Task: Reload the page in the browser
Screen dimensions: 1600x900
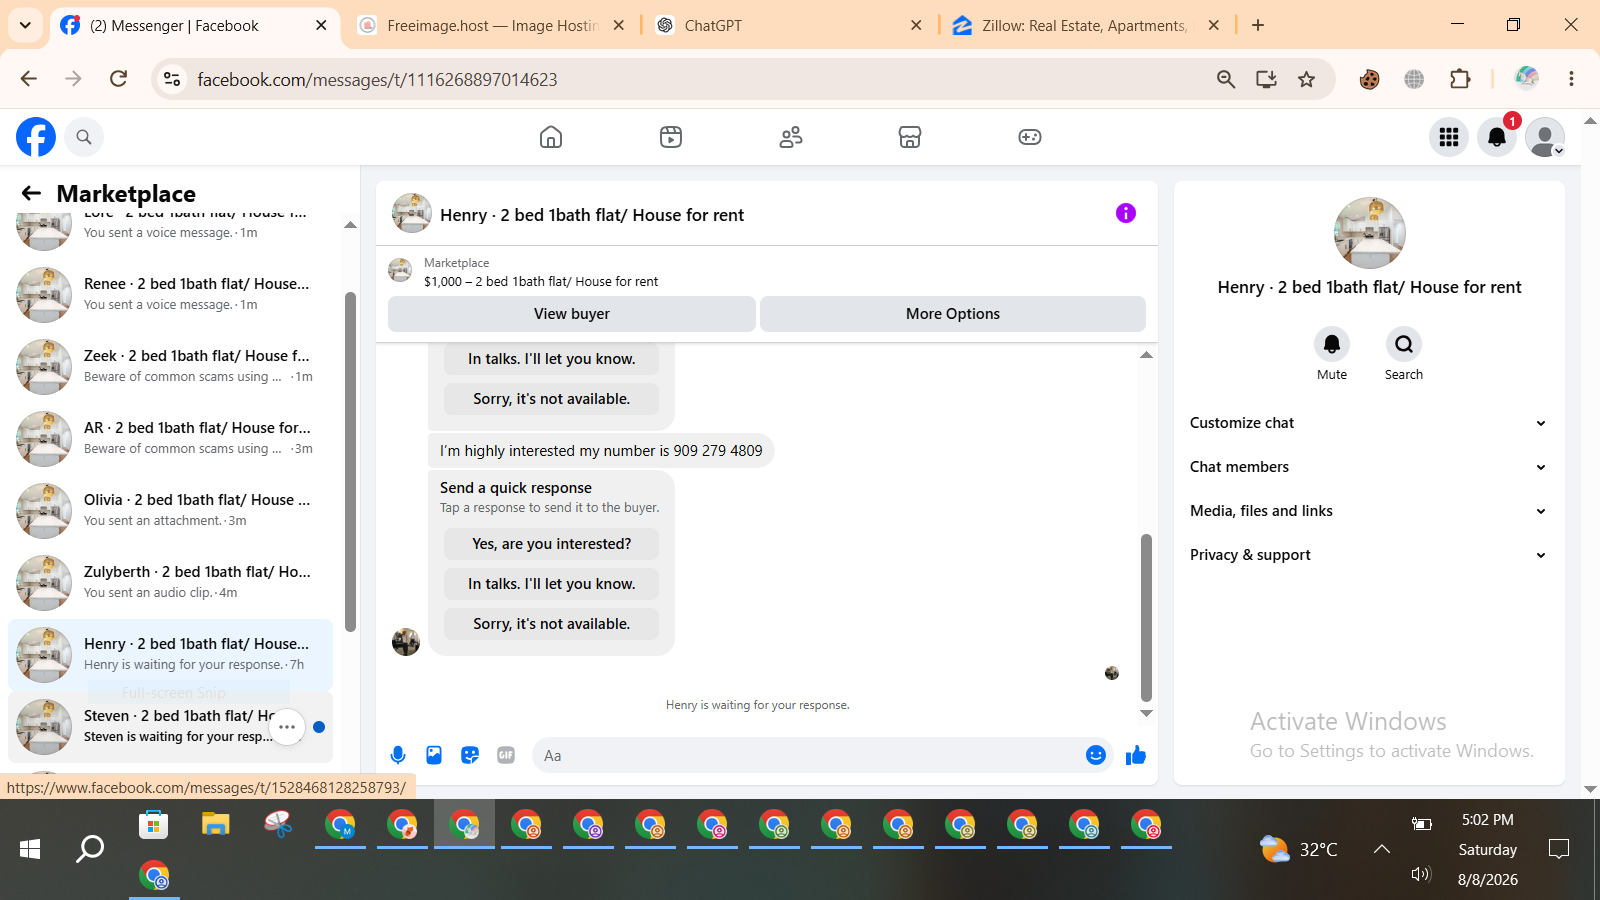Action: point(118,79)
